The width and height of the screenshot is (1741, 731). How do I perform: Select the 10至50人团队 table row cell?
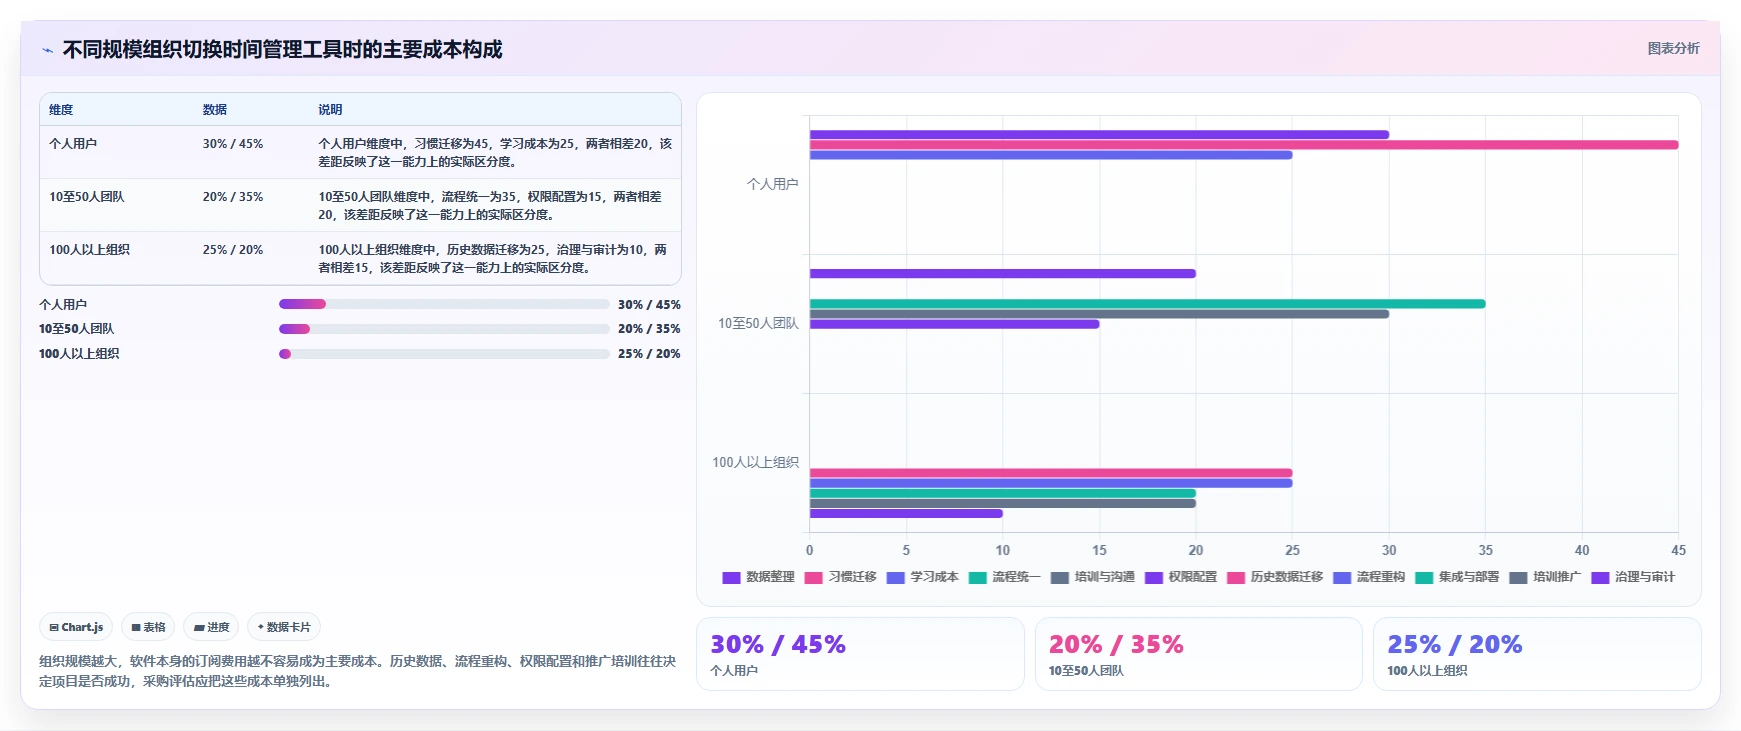(87, 197)
